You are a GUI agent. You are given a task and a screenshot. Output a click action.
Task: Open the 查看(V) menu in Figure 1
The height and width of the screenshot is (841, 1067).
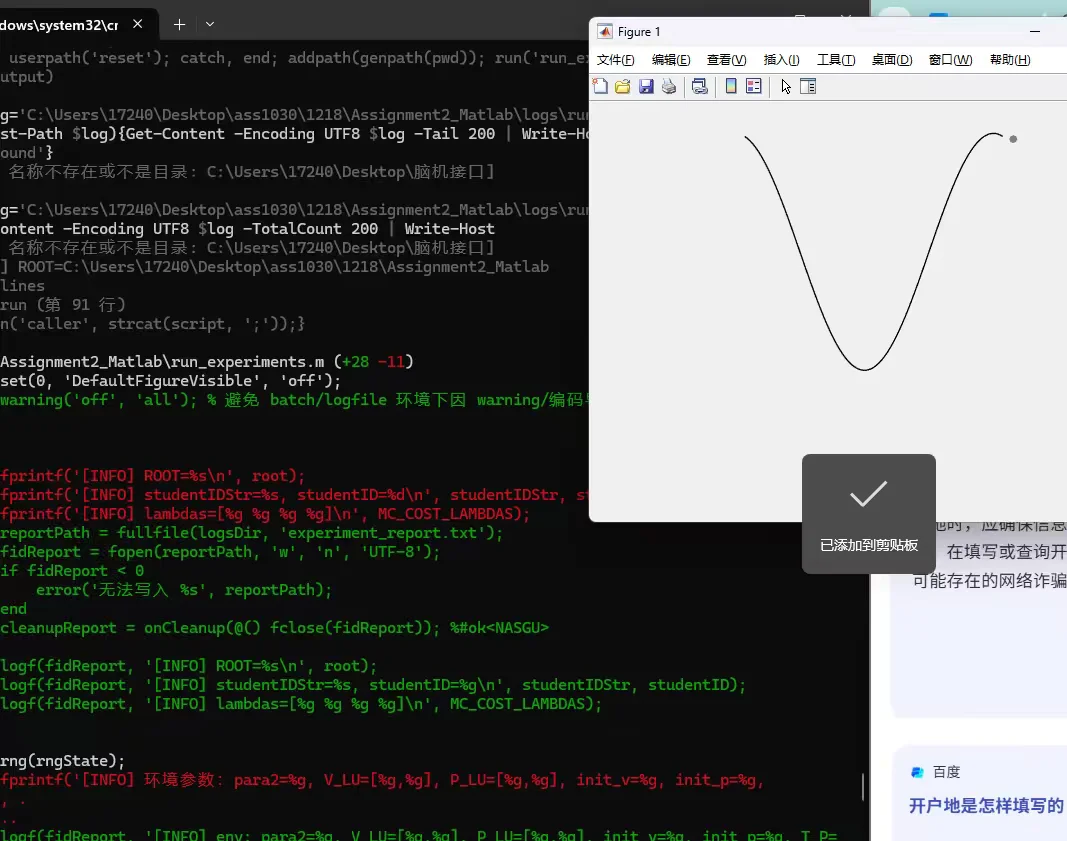coord(726,60)
